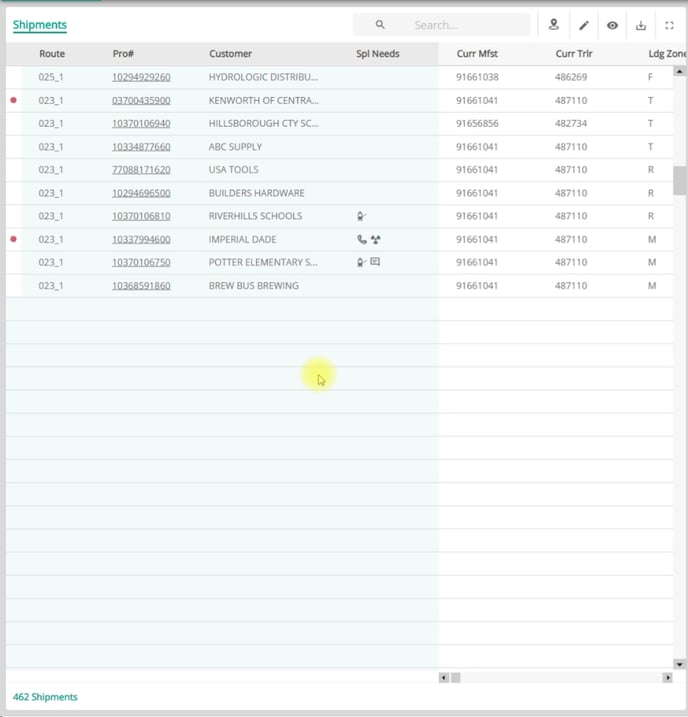Screen dimensions: 688x717
Task: Expand the panel to fullscreen
Action: tap(670, 25)
